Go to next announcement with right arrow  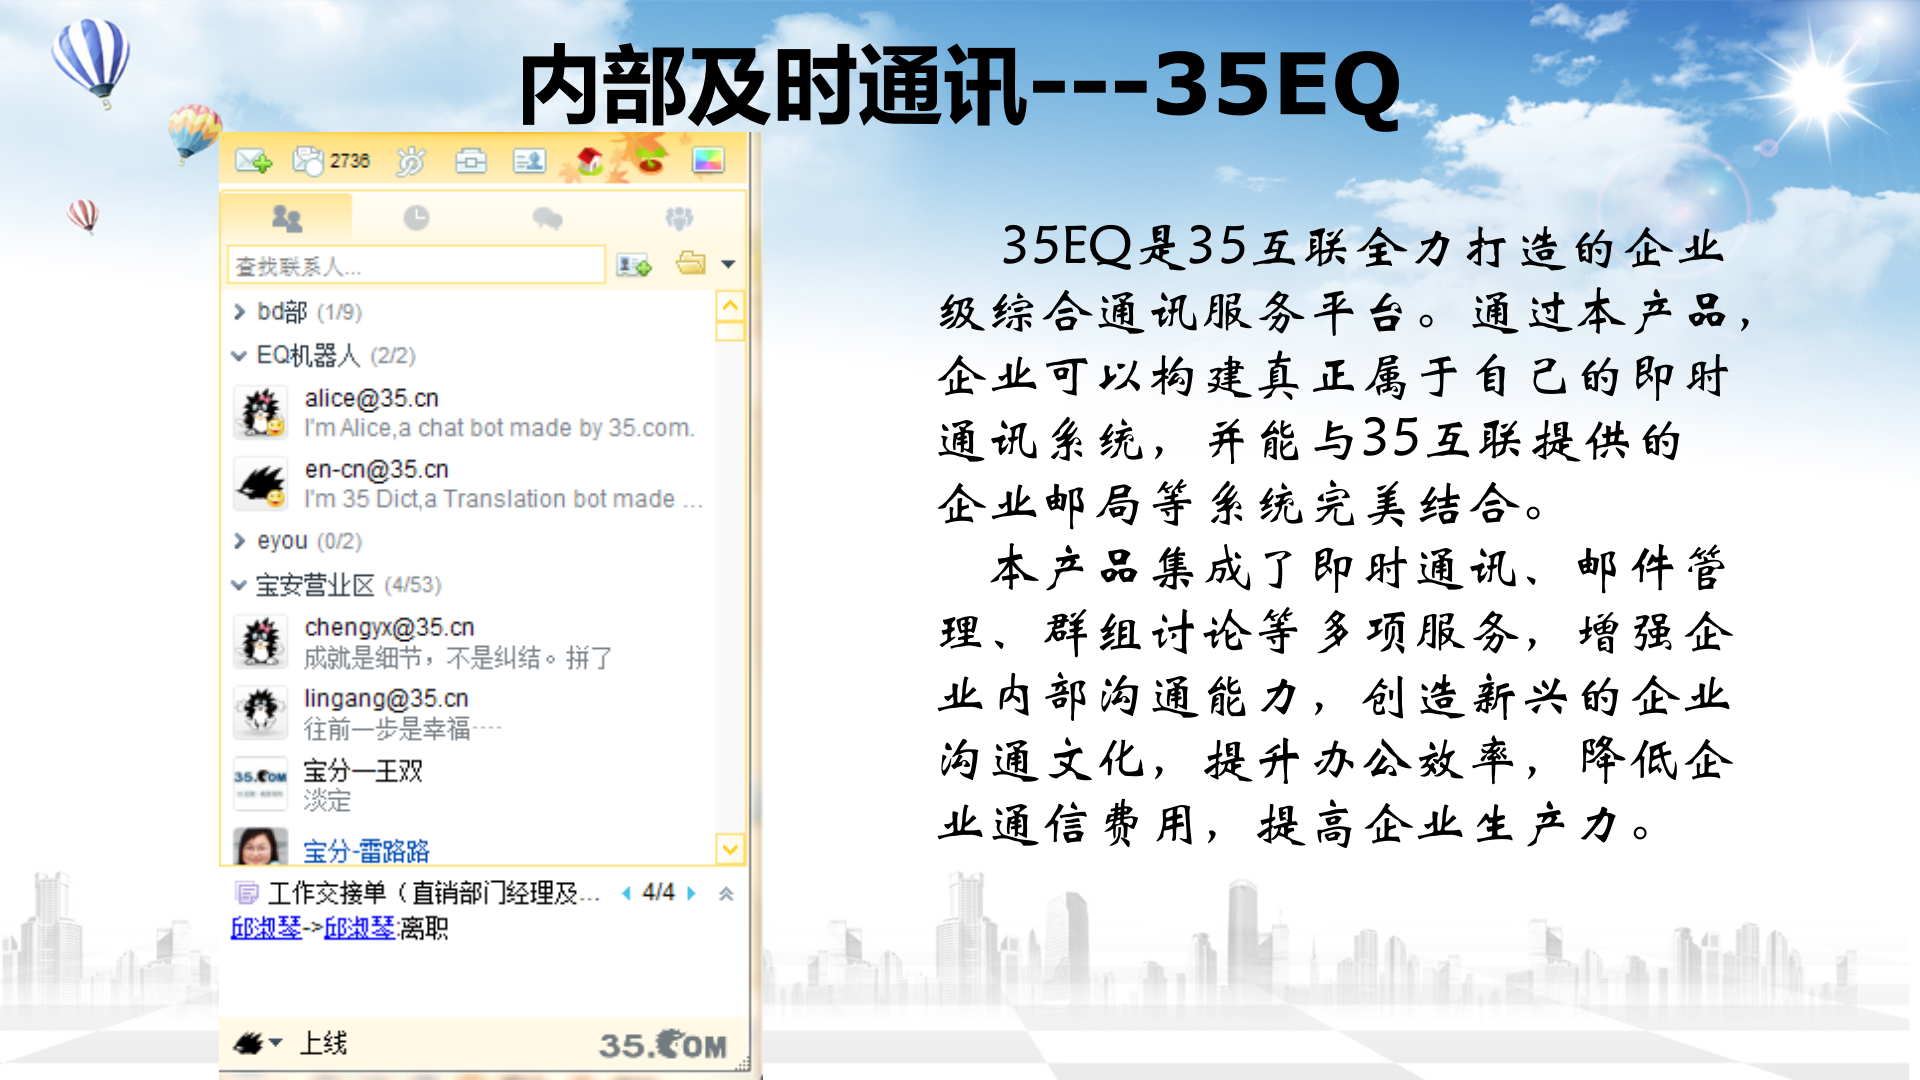[x=690, y=895]
